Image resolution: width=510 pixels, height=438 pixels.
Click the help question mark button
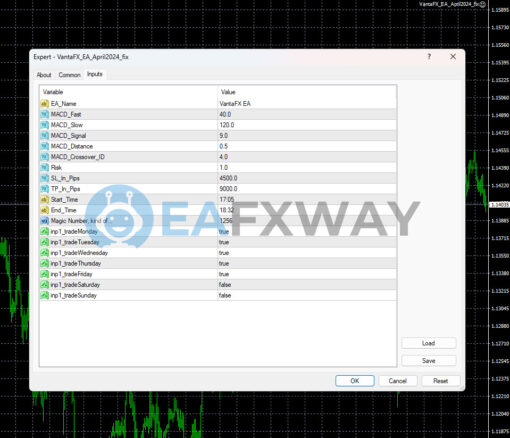tap(429, 57)
